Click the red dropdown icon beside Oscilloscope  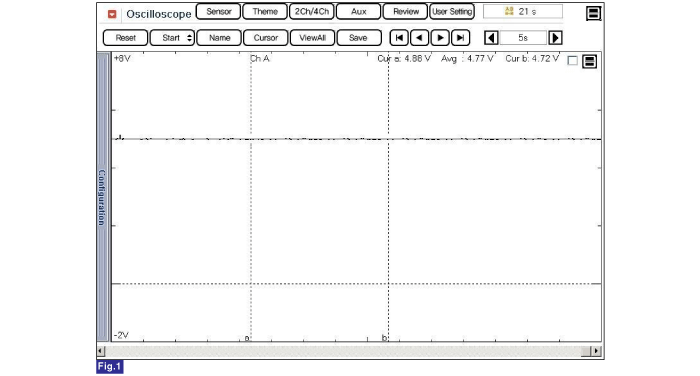pos(112,14)
